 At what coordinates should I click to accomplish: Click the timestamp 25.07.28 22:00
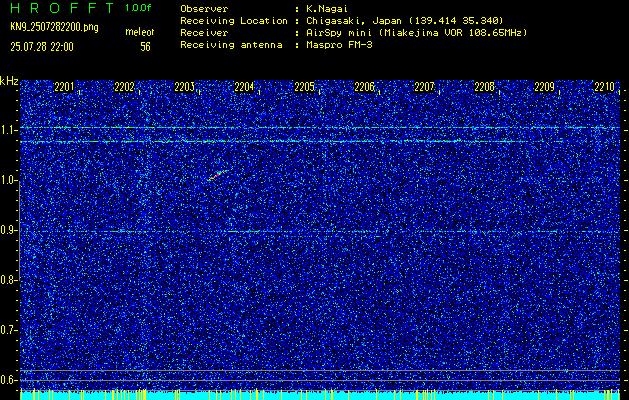[x=42, y=47]
